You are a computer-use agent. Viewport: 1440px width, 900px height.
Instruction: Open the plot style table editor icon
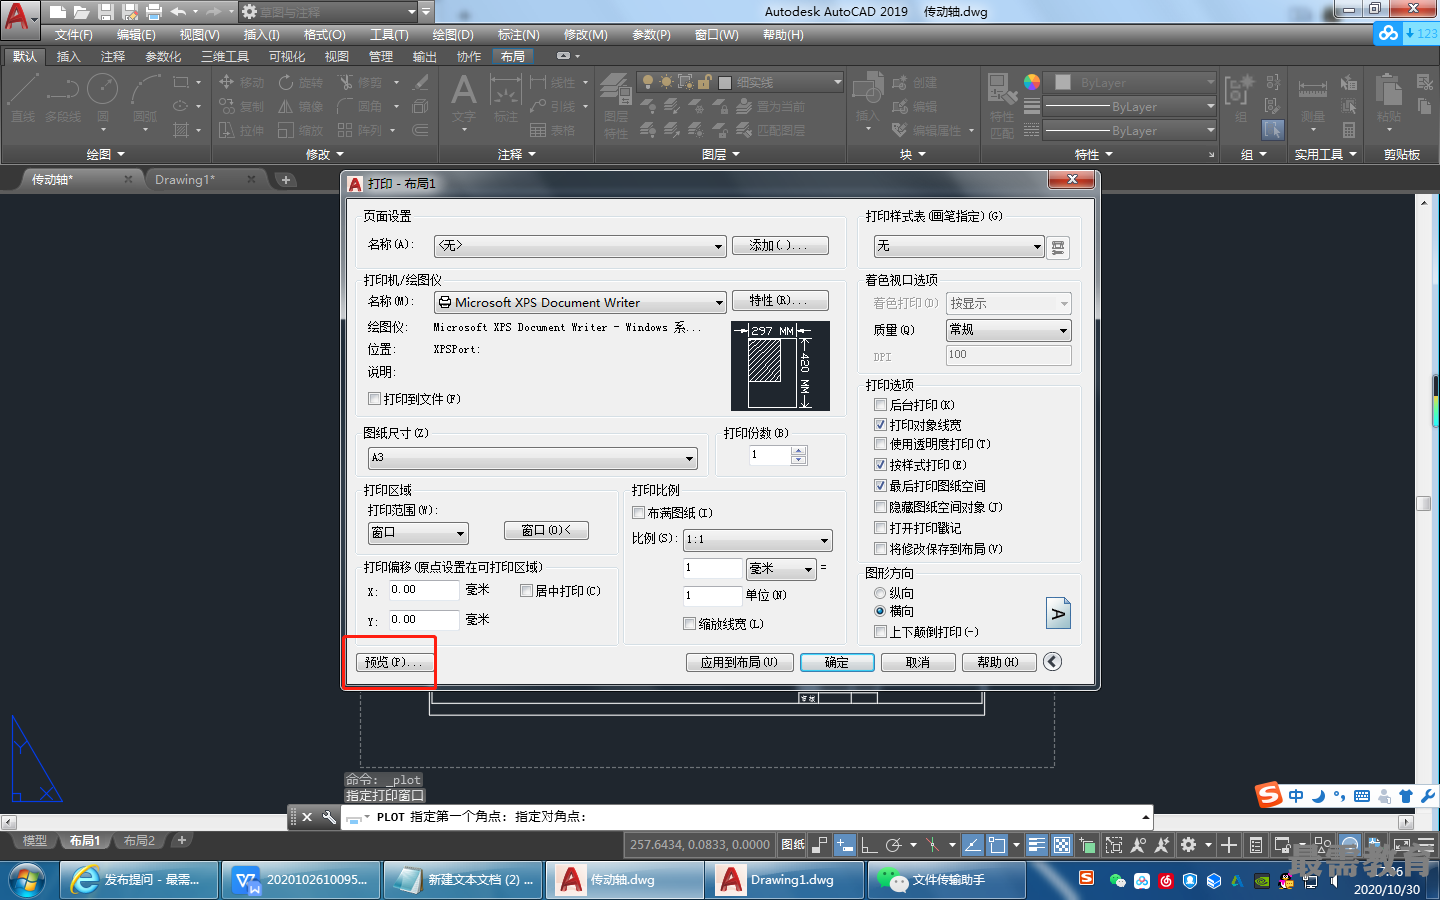1058,247
